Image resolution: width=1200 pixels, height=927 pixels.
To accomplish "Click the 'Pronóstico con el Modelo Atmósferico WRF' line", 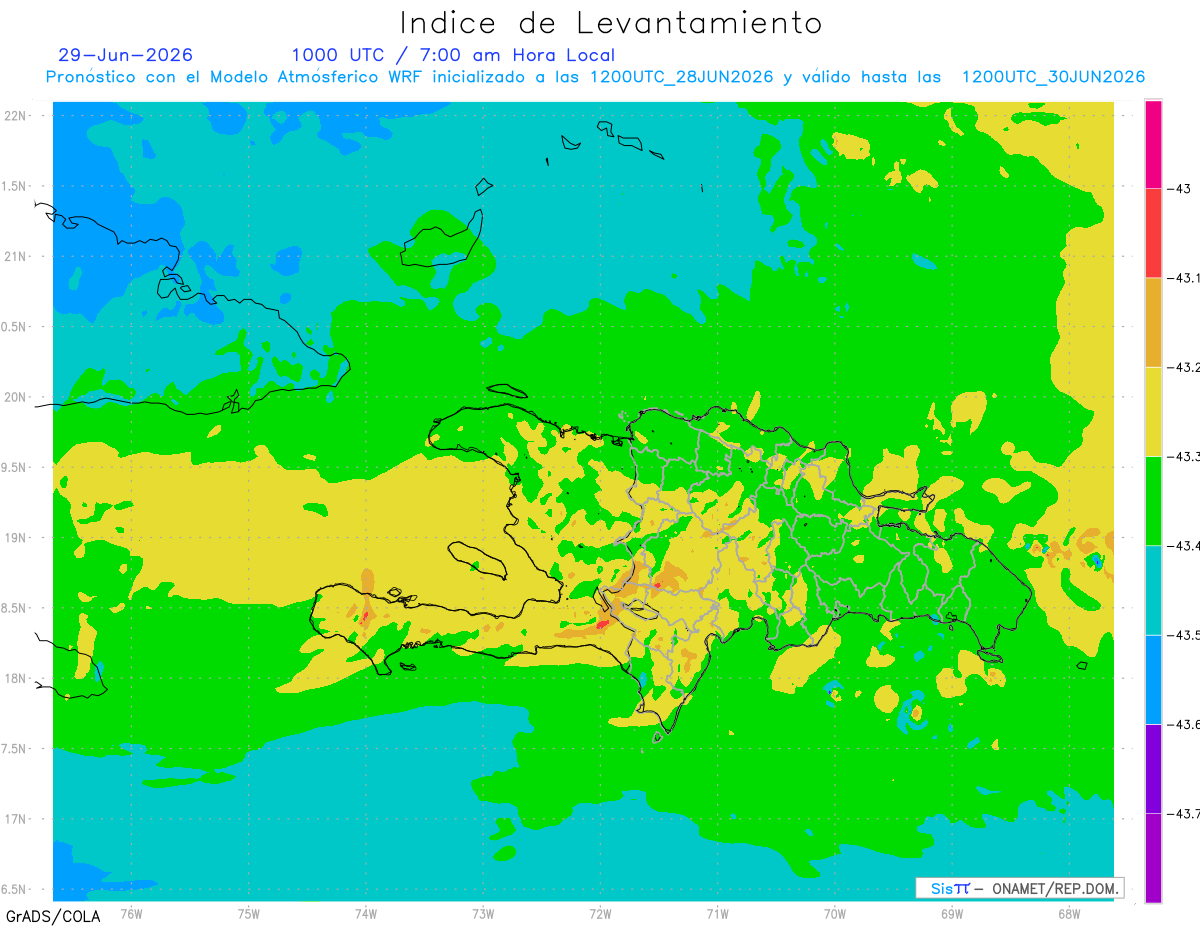I will [595, 77].
